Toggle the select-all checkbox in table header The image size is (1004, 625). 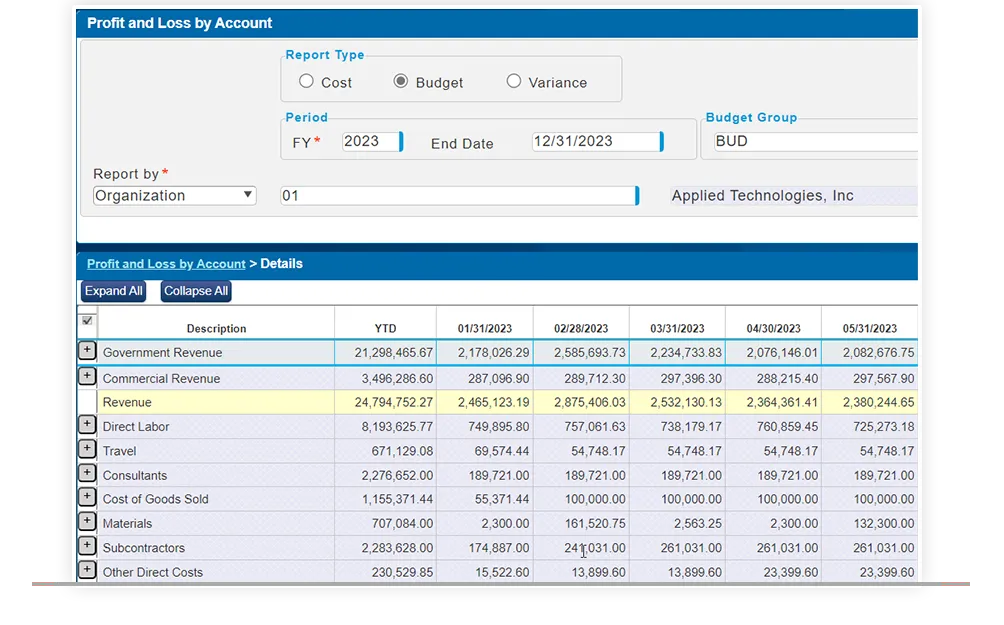coord(87,321)
